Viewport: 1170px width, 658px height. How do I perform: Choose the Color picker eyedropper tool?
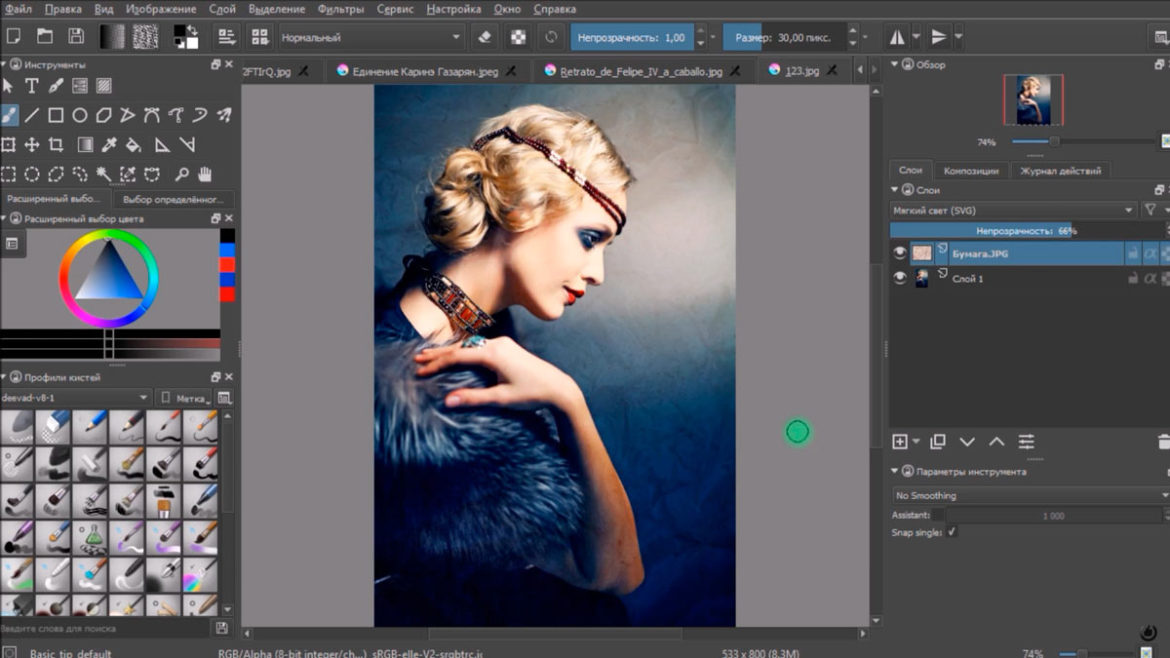(x=109, y=145)
